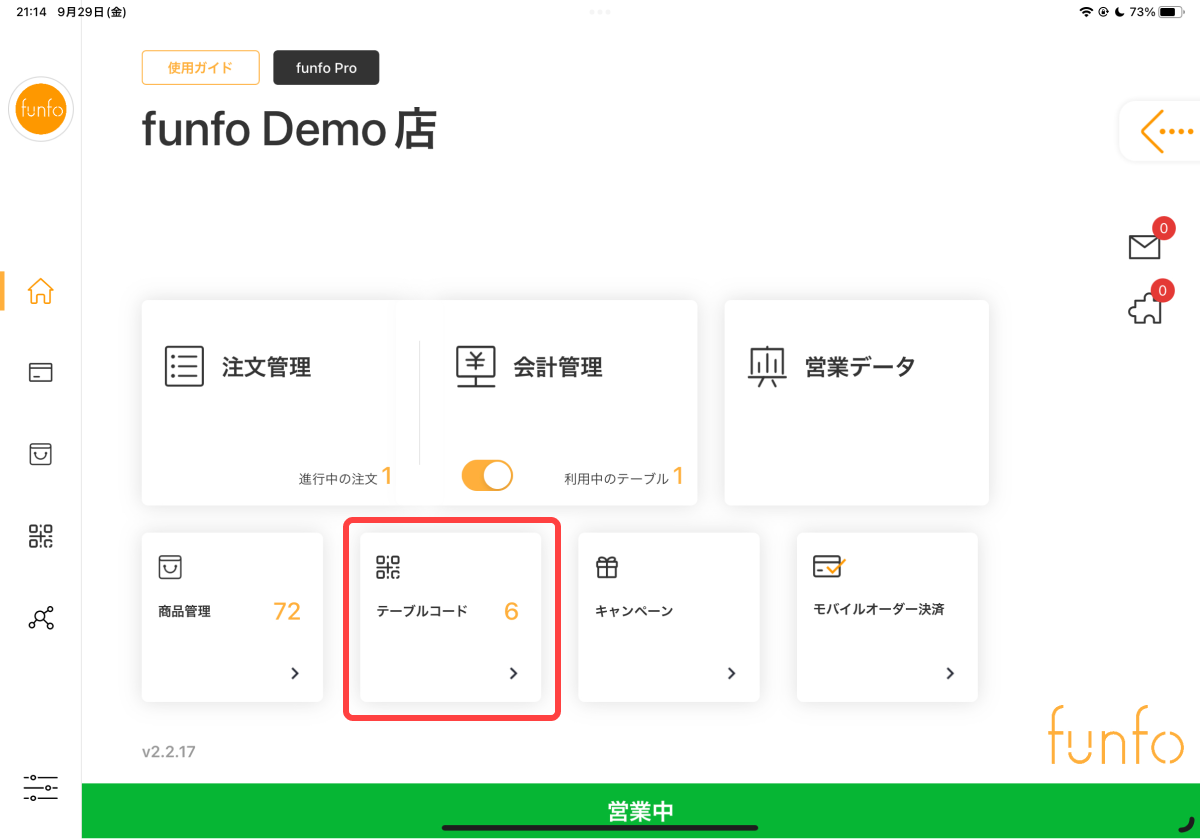Screen dimensions: 1200x839
Task: Tap the Wi-Fi icon in status bar
Action: 1086,12
